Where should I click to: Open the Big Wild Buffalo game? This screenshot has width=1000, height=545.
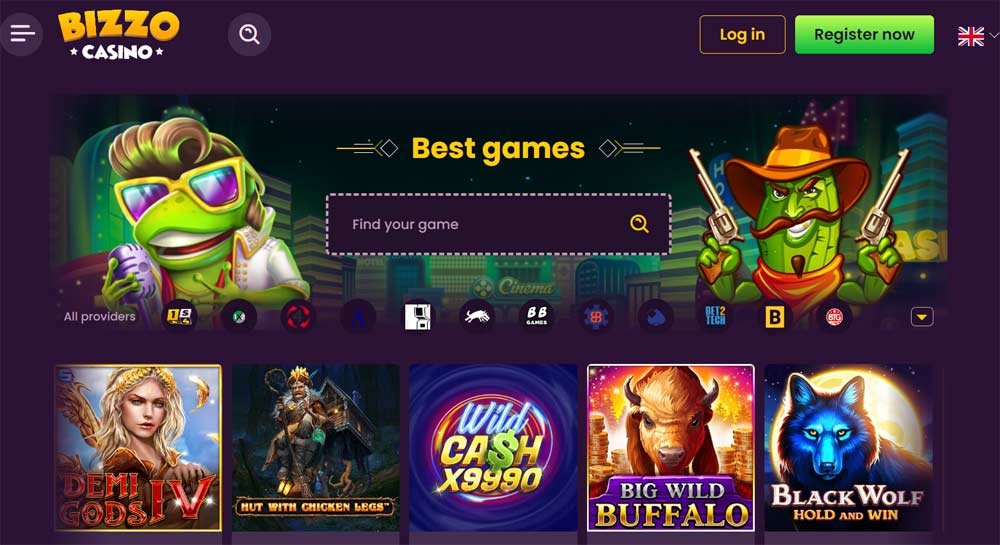[x=670, y=448]
